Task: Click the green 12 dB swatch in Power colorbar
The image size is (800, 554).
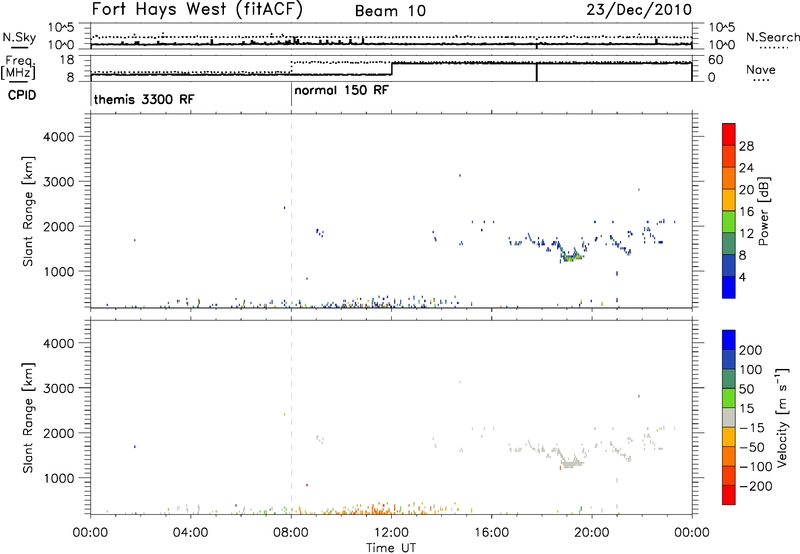Action: [729, 221]
